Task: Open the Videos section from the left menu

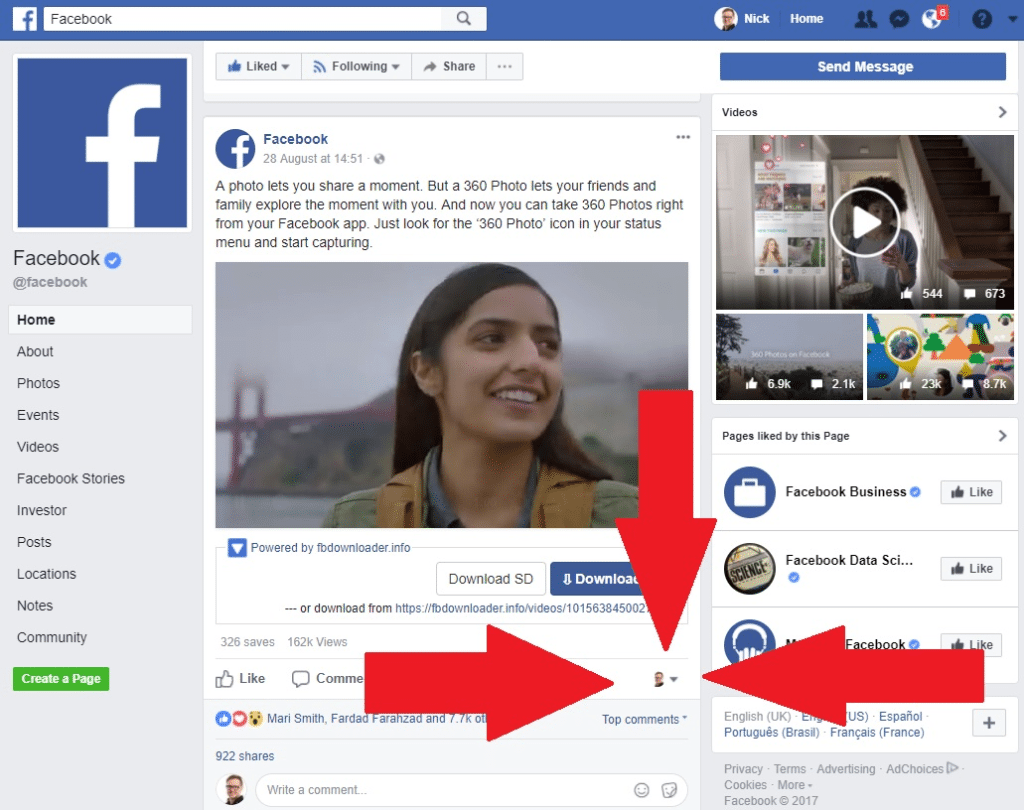Action: [x=38, y=447]
